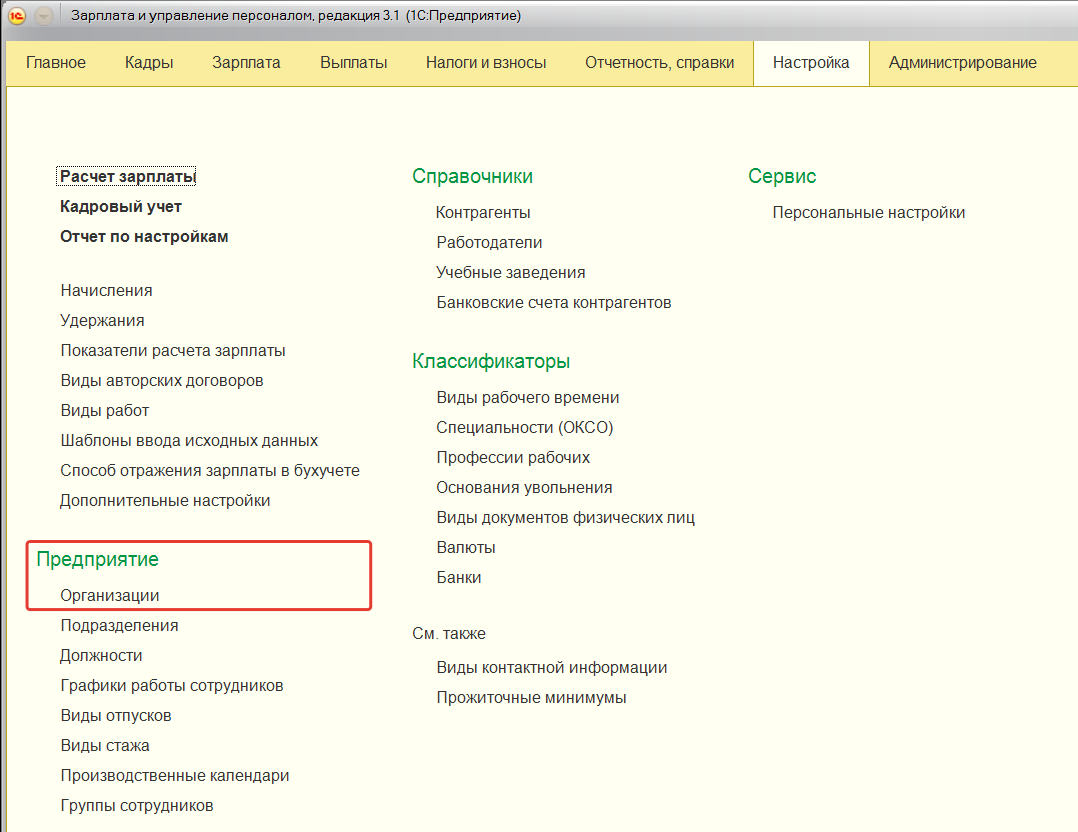Open Банковские счета контрагентов
Image resolution: width=1078 pixels, height=832 pixels.
[554, 303]
